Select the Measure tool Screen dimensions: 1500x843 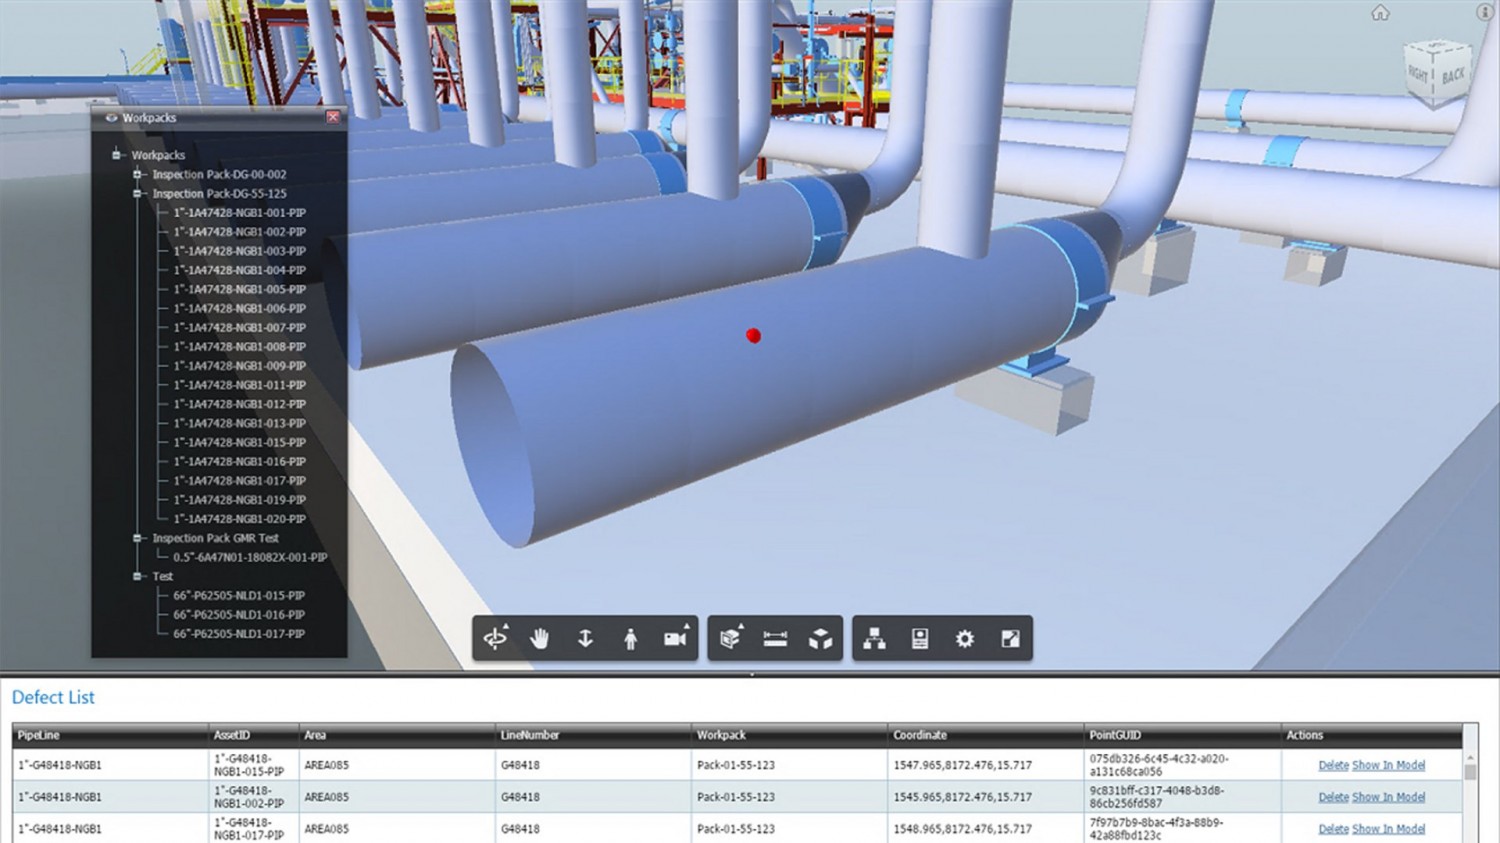[775, 638]
